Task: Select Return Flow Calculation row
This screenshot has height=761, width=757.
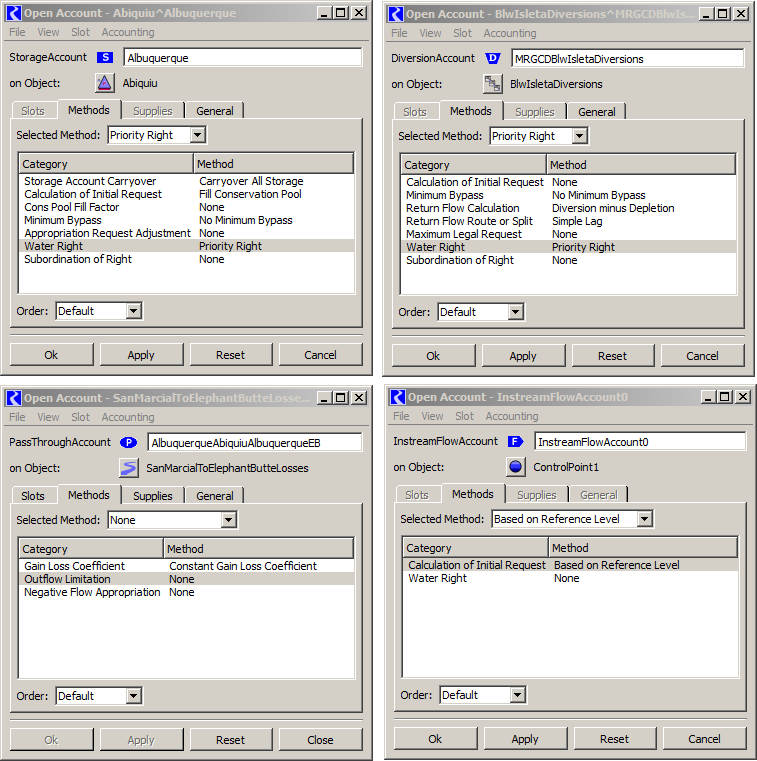Action: pyautogui.click(x=569, y=208)
